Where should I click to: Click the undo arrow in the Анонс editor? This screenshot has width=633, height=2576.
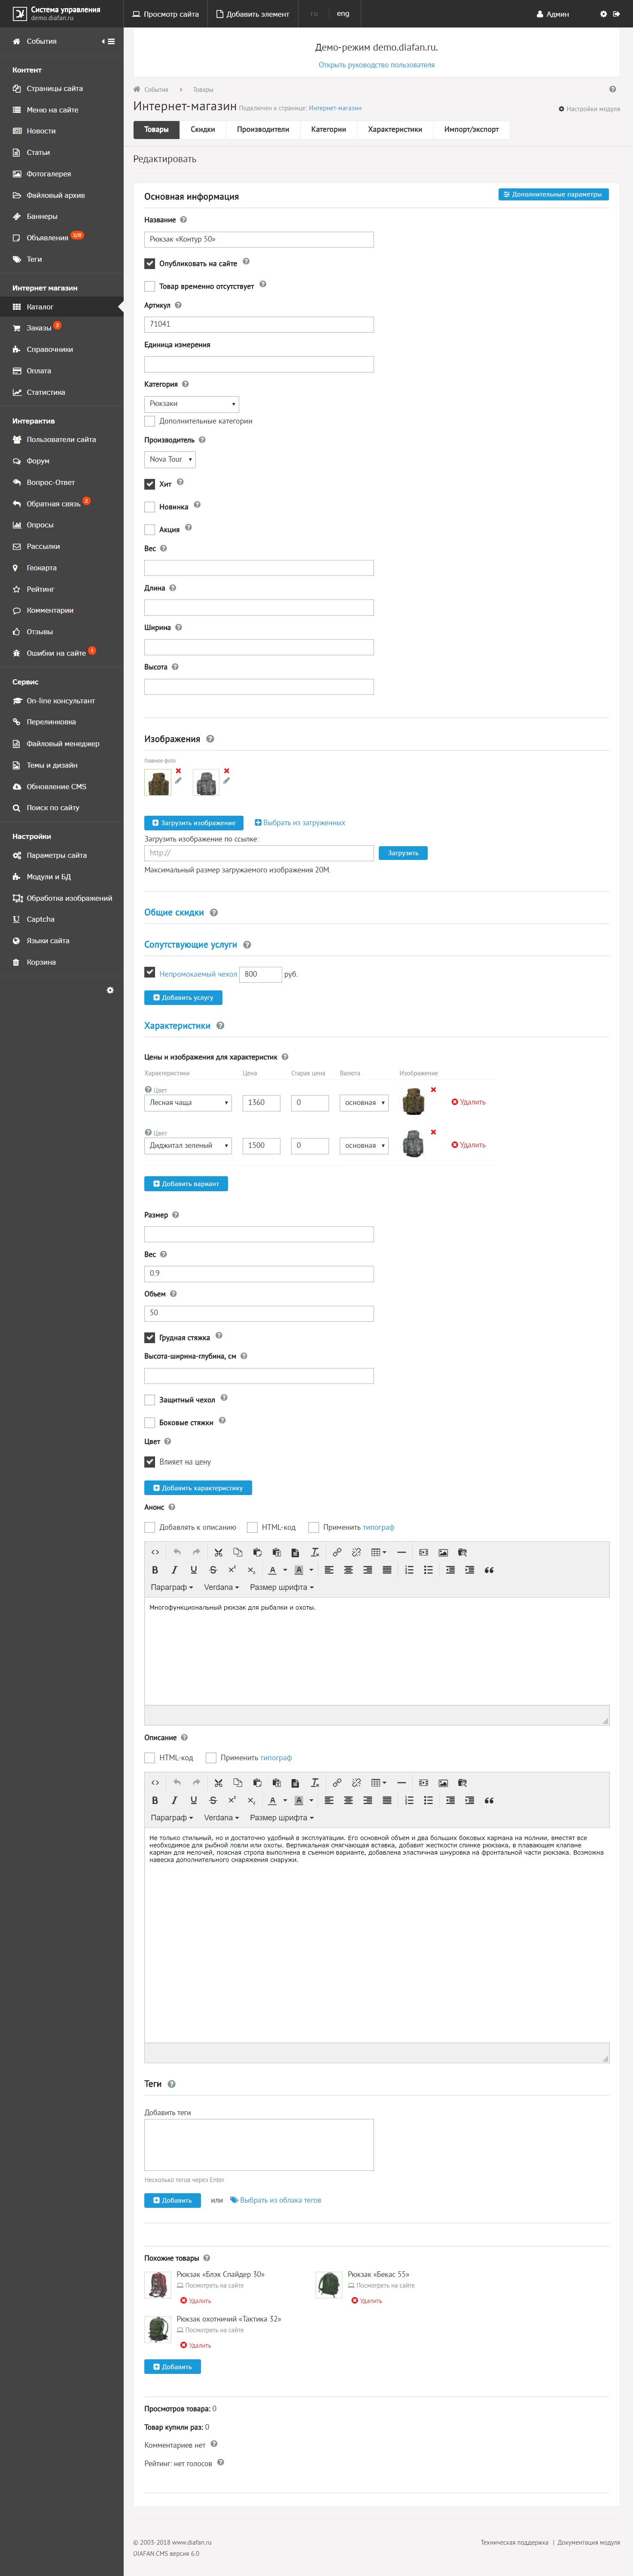tap(177, 1552)
